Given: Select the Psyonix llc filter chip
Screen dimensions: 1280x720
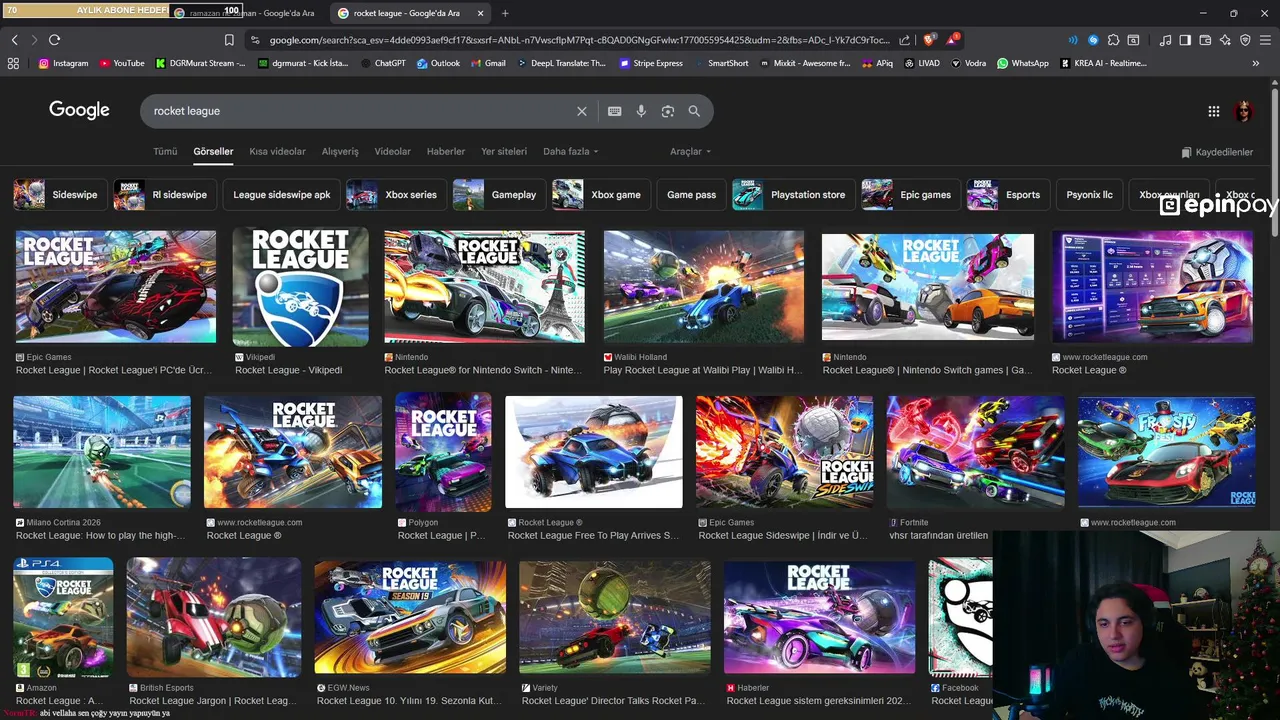Looking at the screenshot, I should (1089, 195).
